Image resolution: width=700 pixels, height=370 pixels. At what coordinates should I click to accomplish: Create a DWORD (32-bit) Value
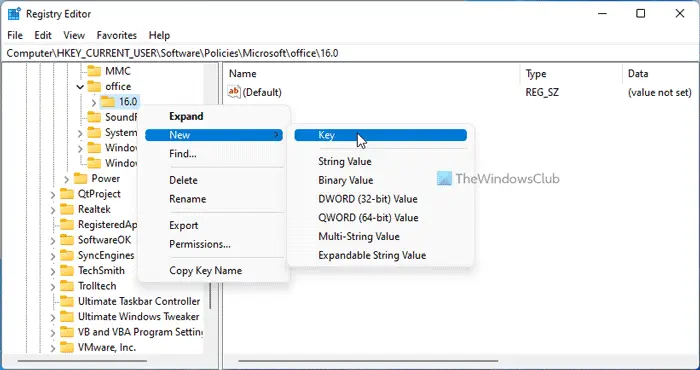(368, 199)
